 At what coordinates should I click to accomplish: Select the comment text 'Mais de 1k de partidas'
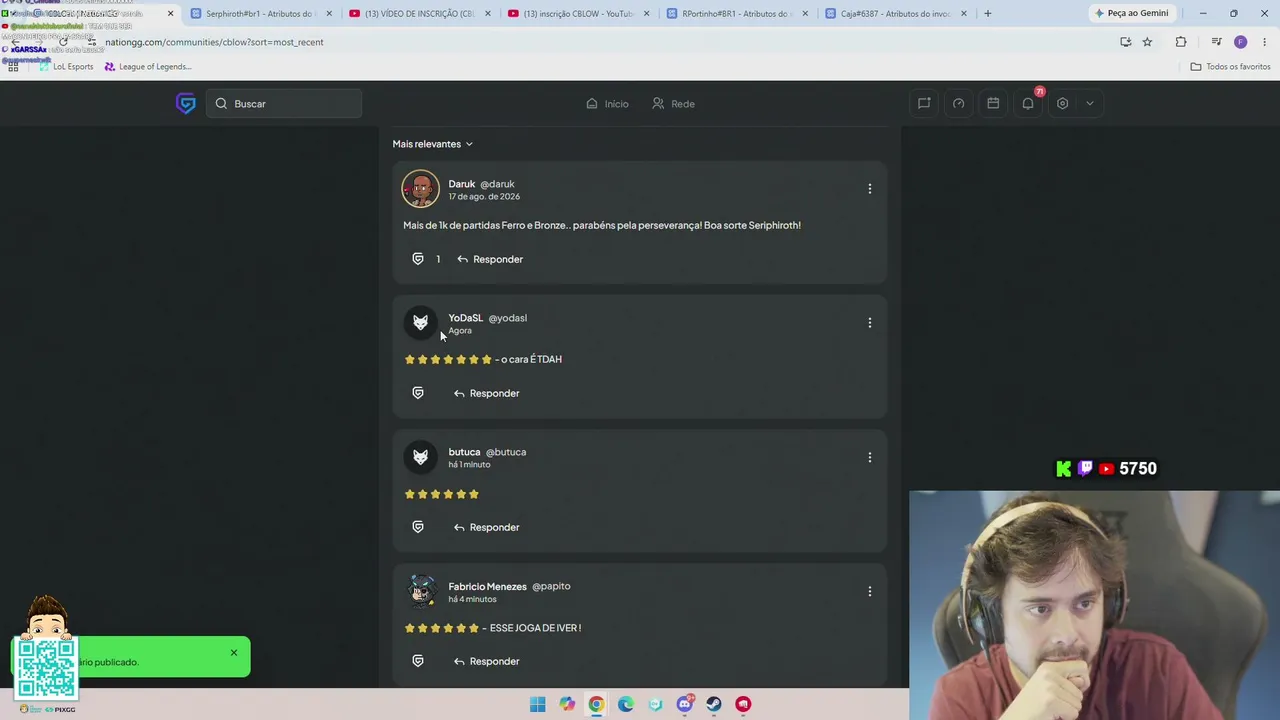point(454,225)
